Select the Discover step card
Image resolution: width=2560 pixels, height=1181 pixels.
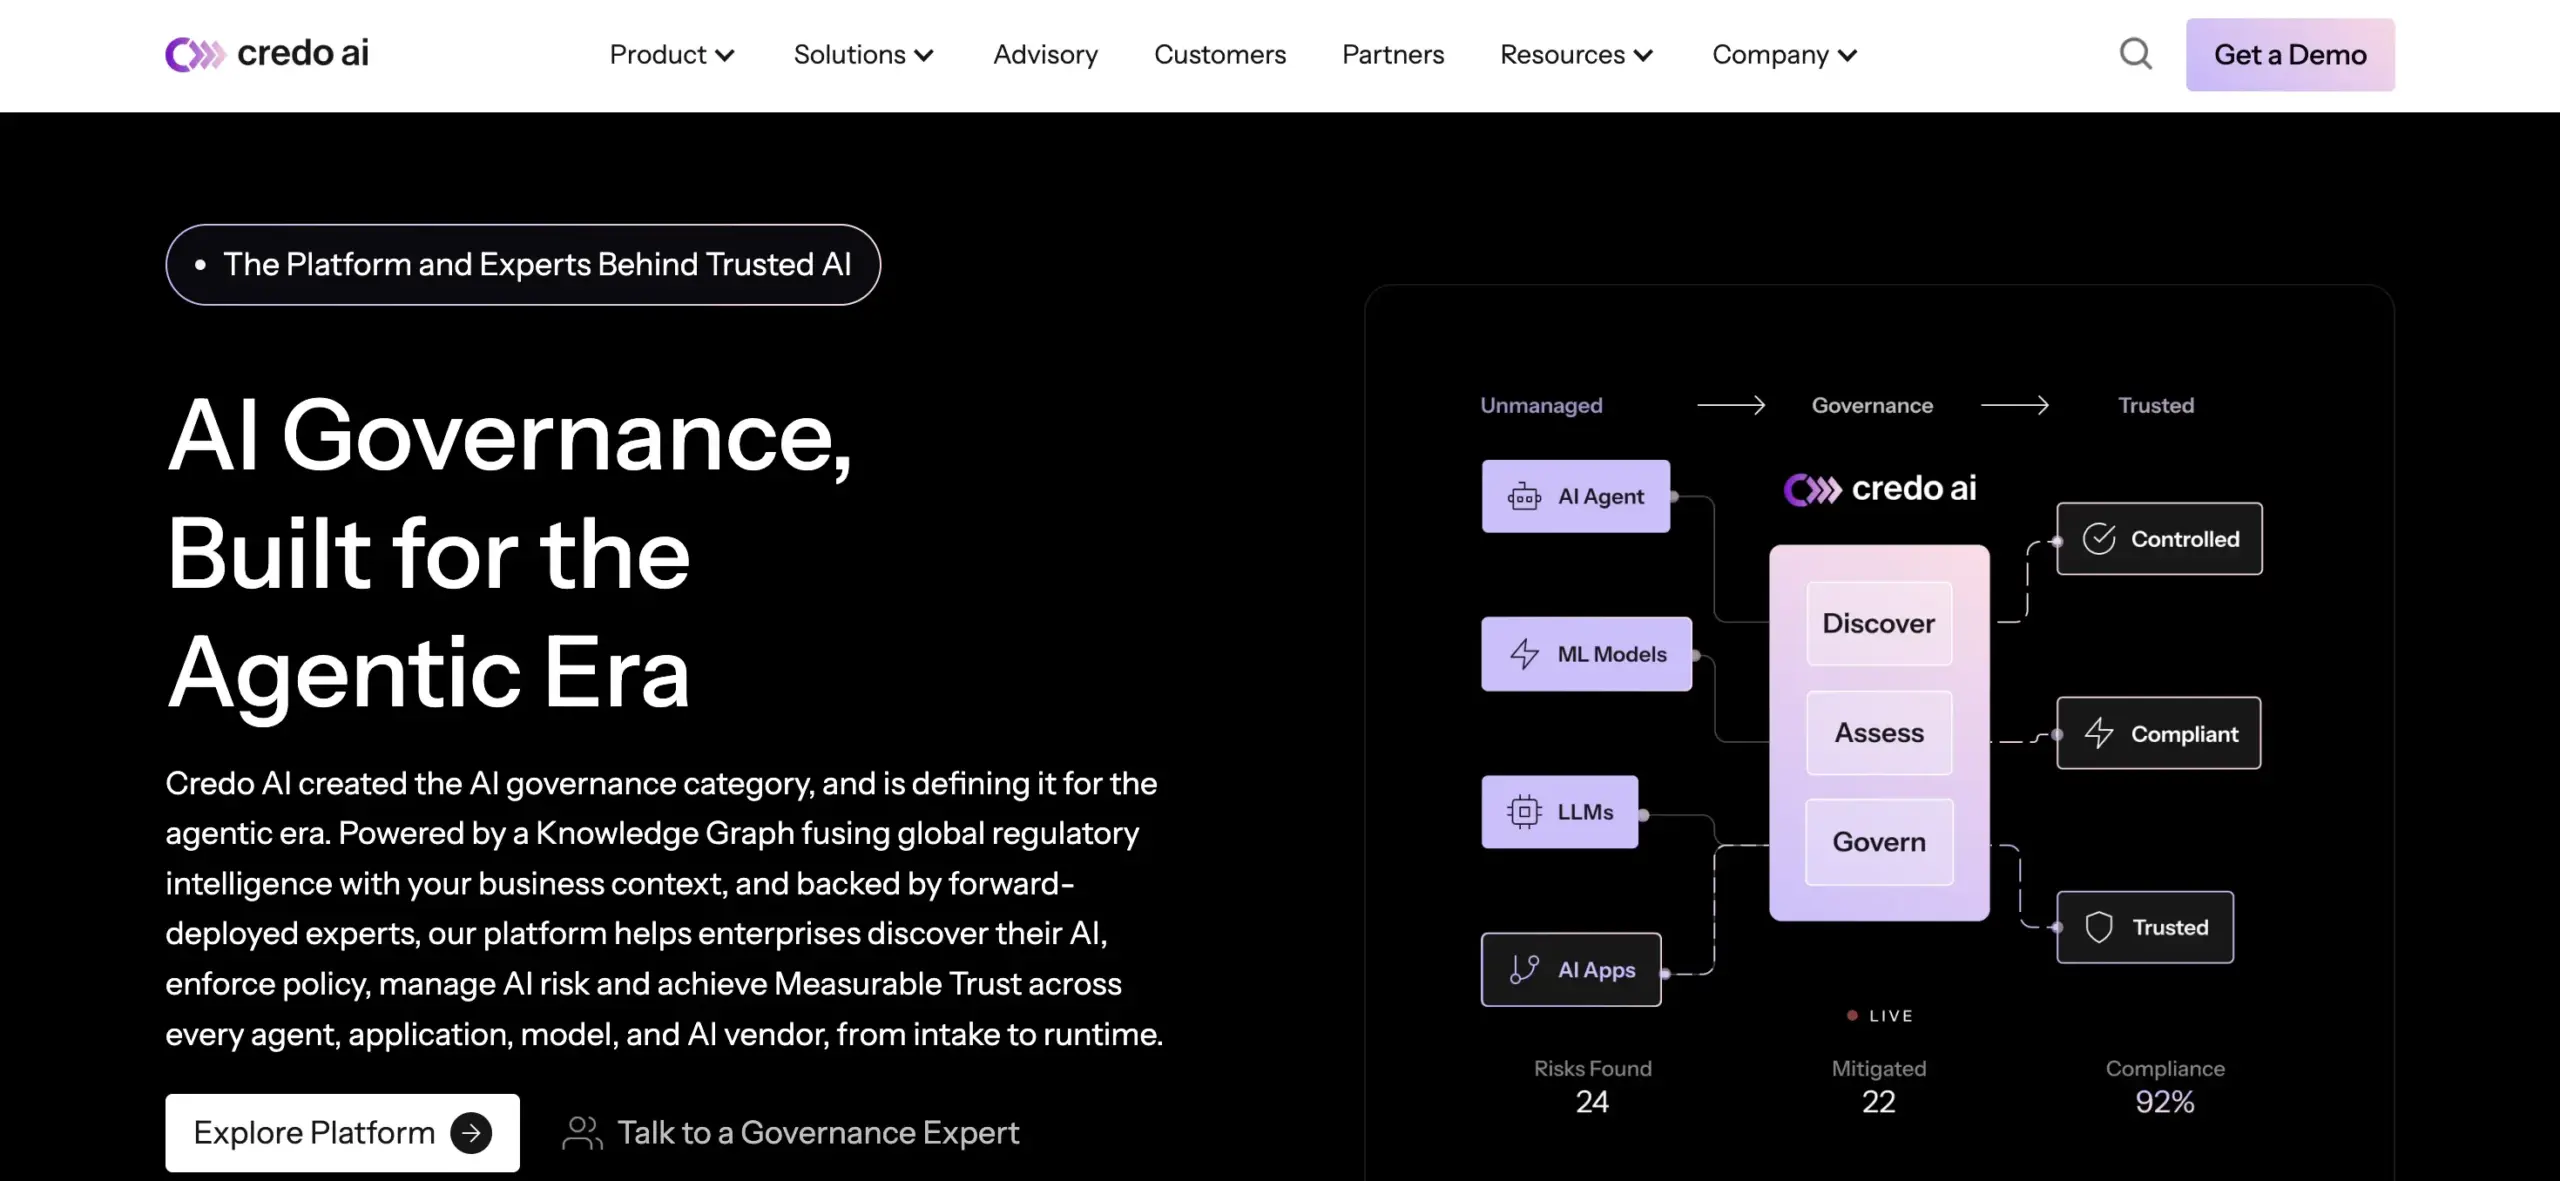(x=1879, y=624)
